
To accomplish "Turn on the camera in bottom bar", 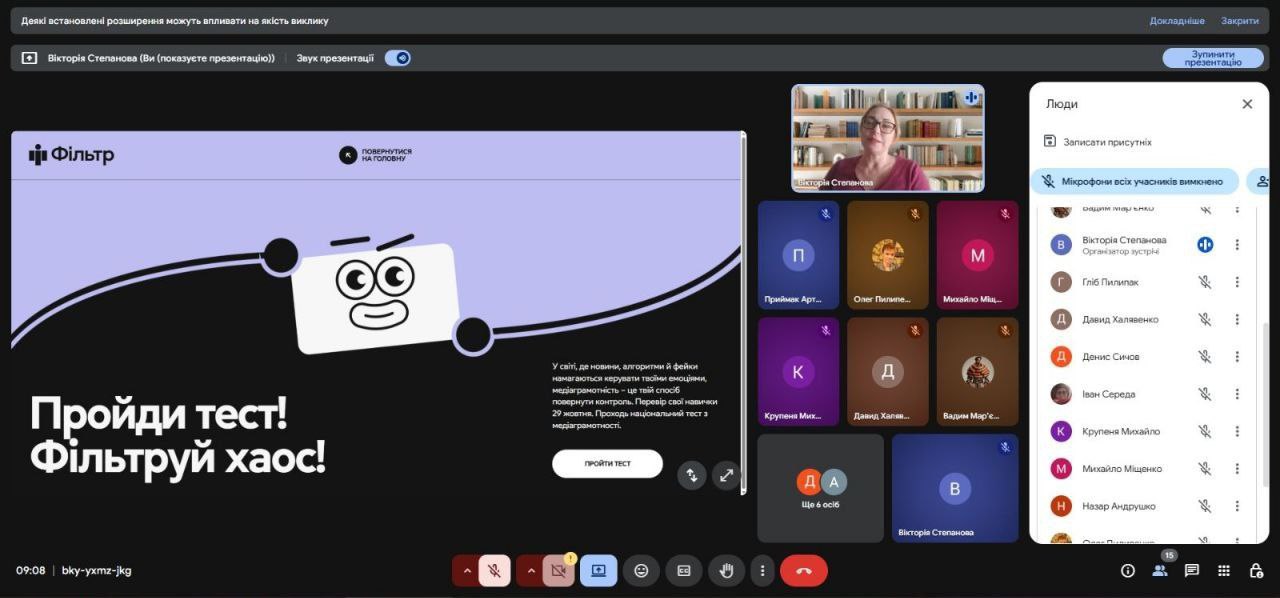I will [559, 570].
